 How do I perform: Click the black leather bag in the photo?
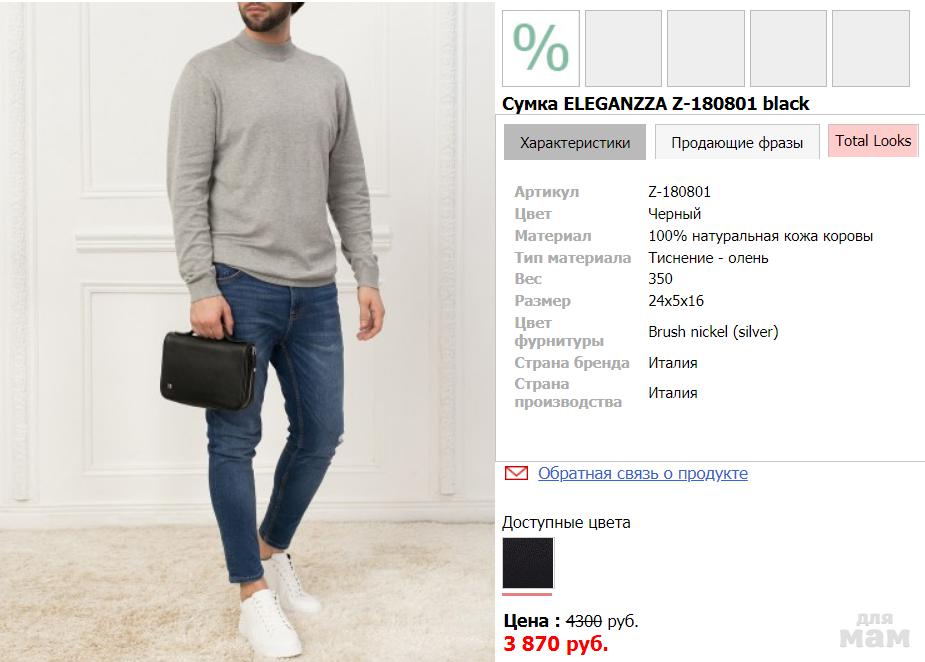point(208,370)
